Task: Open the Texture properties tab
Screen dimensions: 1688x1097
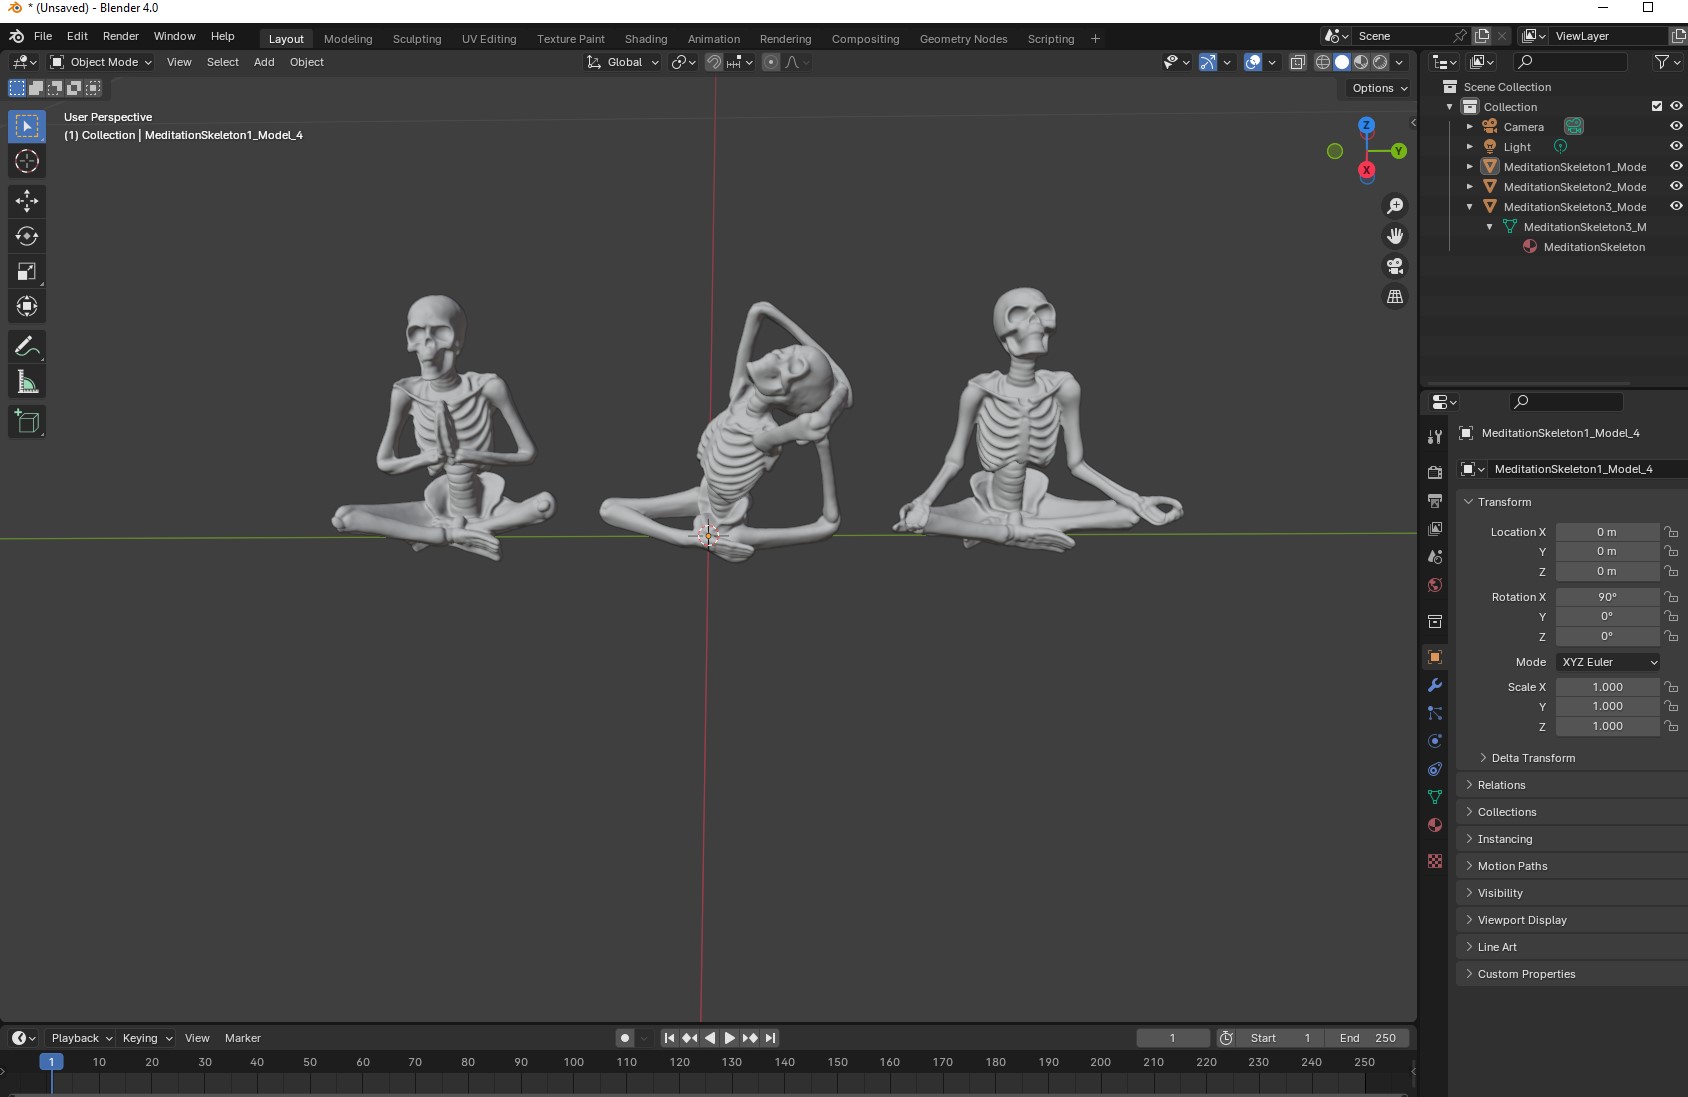Action: [x=1435, y=861]
